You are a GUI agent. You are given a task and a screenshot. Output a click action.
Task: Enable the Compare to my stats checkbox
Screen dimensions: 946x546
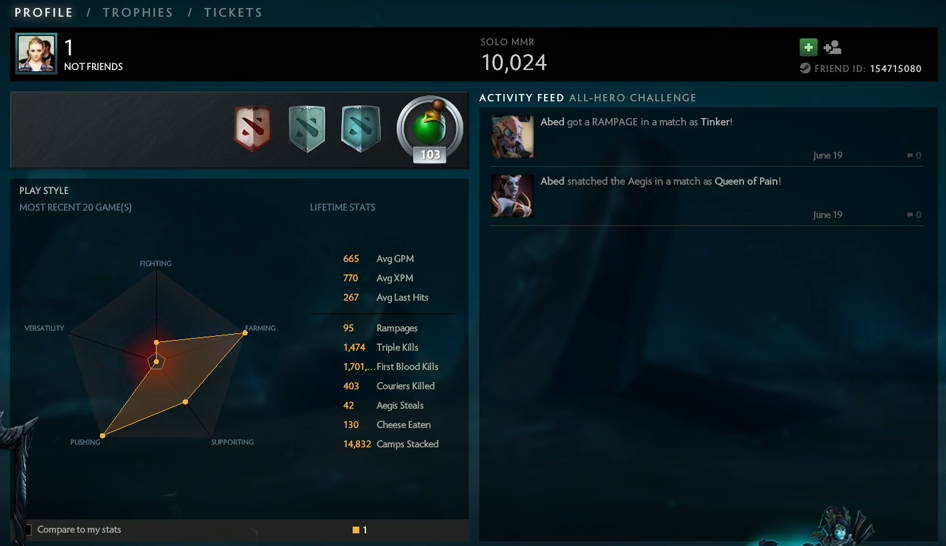(27, 530)
